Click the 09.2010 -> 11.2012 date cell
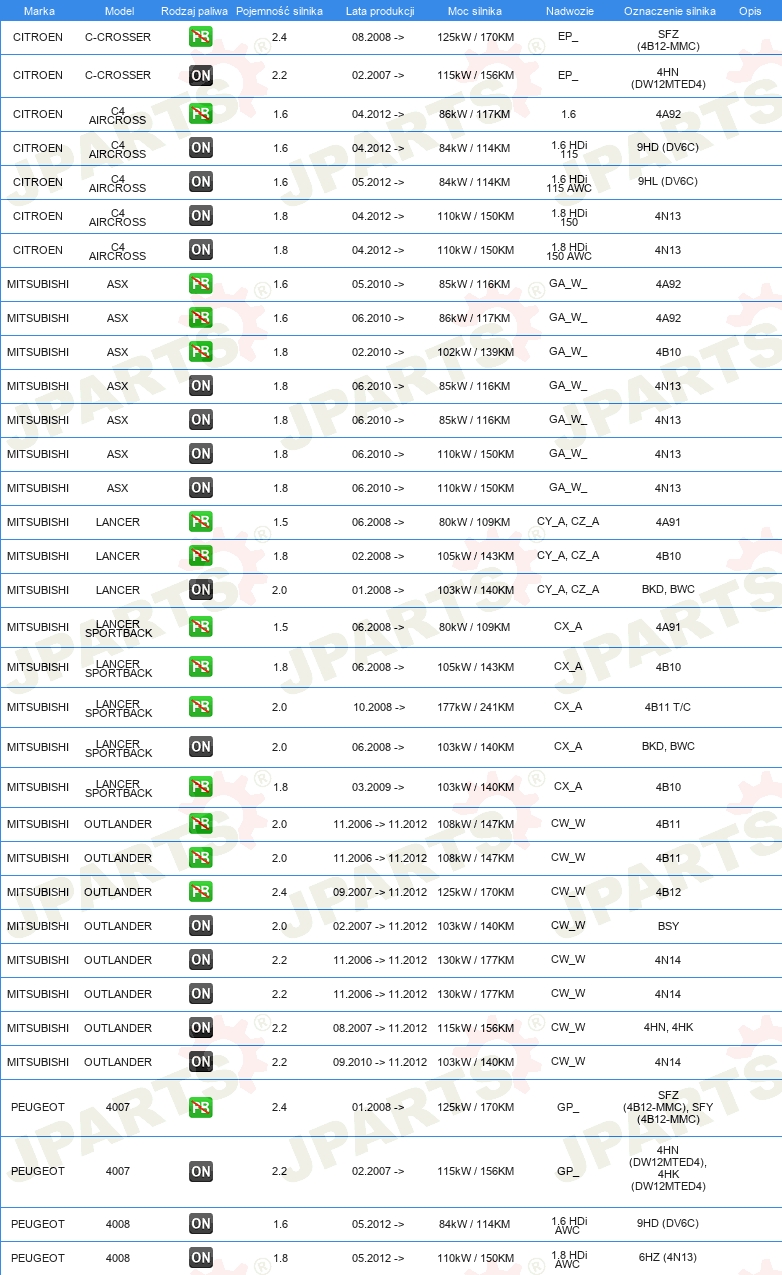Screen dimensions: 782x1275 380,1062
